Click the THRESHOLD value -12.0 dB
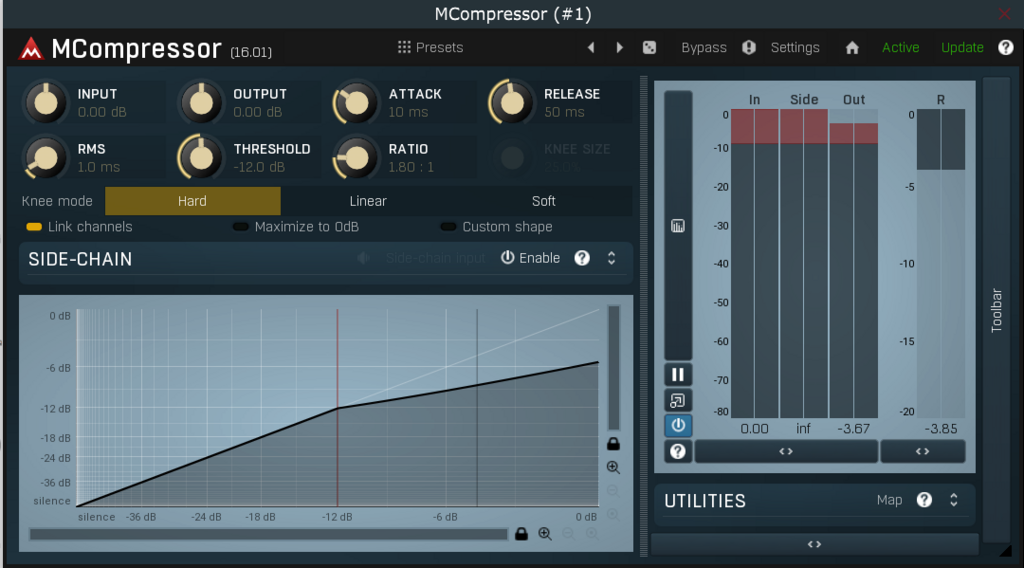The width and height of the screenshot is (1024, 568). [x=259, y=167]
